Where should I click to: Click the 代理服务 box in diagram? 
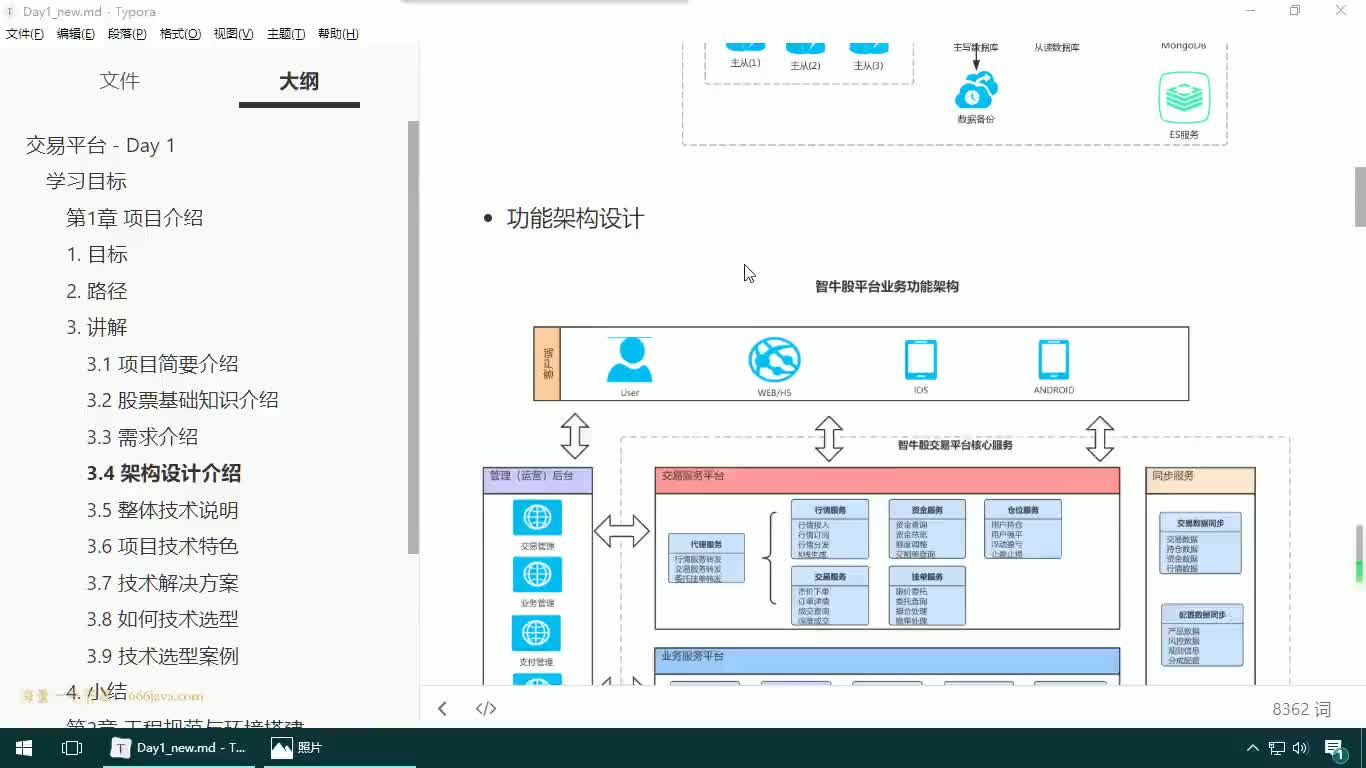[x=706, y=558]
